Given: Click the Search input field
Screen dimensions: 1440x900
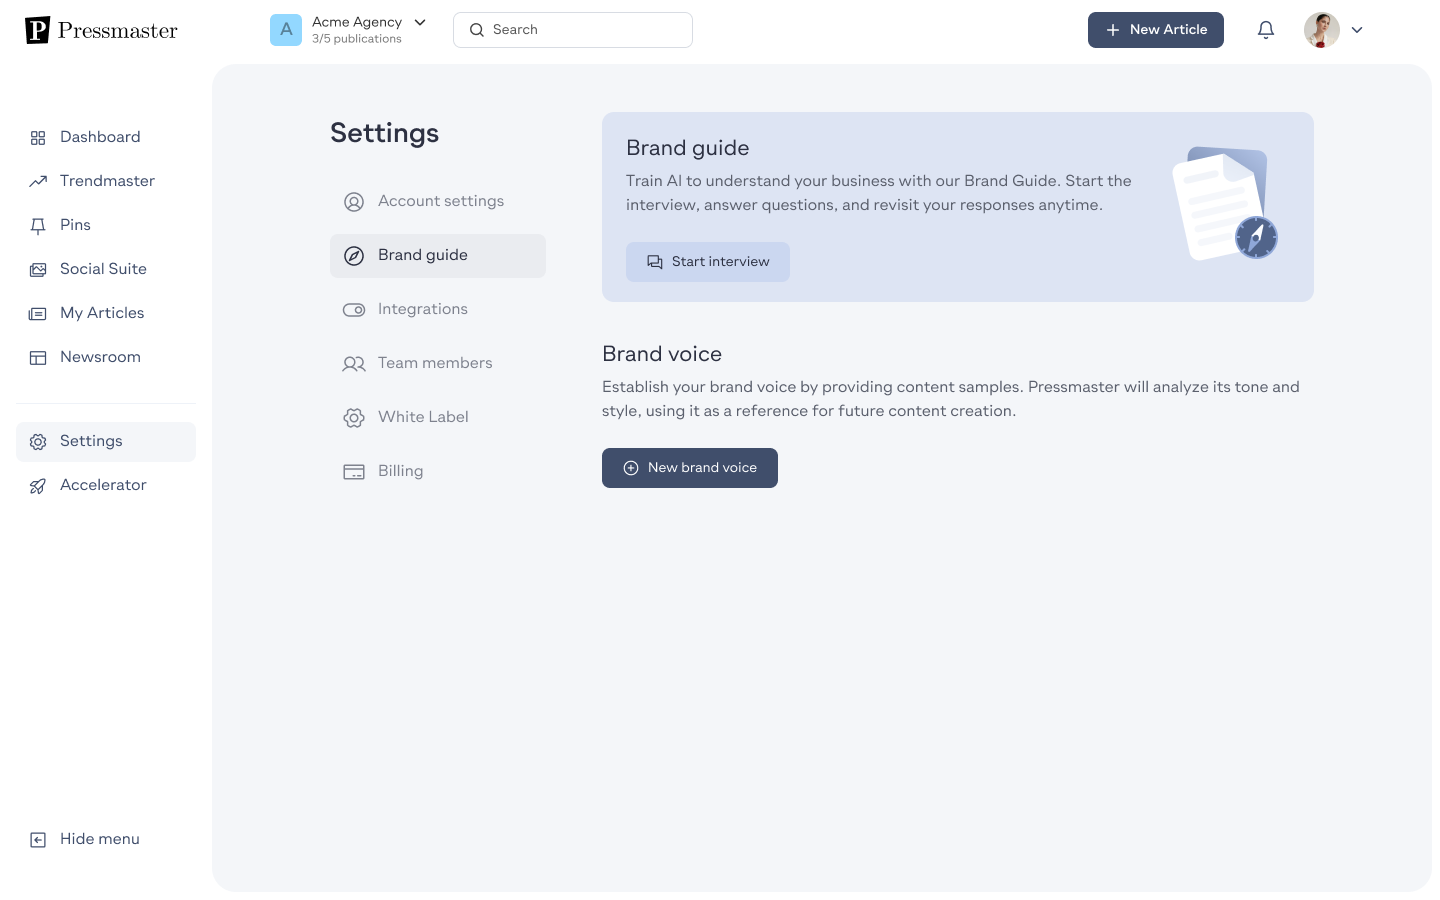Looking at the screenshot, I should tap(573, 30).
